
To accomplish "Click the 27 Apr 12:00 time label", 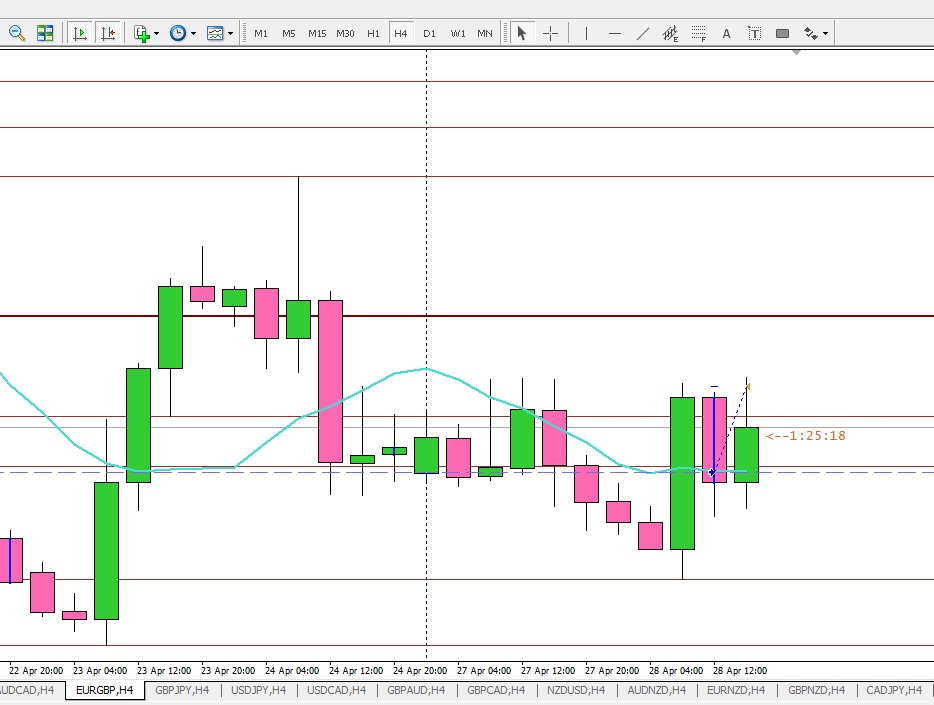I will coord(548,670).
